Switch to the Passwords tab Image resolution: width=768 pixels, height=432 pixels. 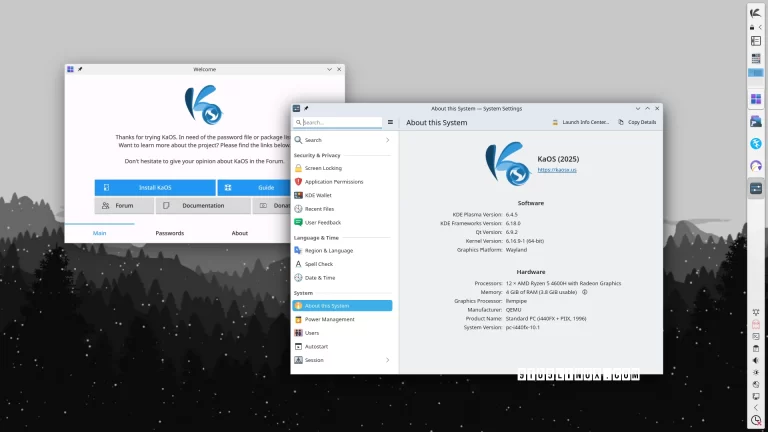[x=169, y=233]
